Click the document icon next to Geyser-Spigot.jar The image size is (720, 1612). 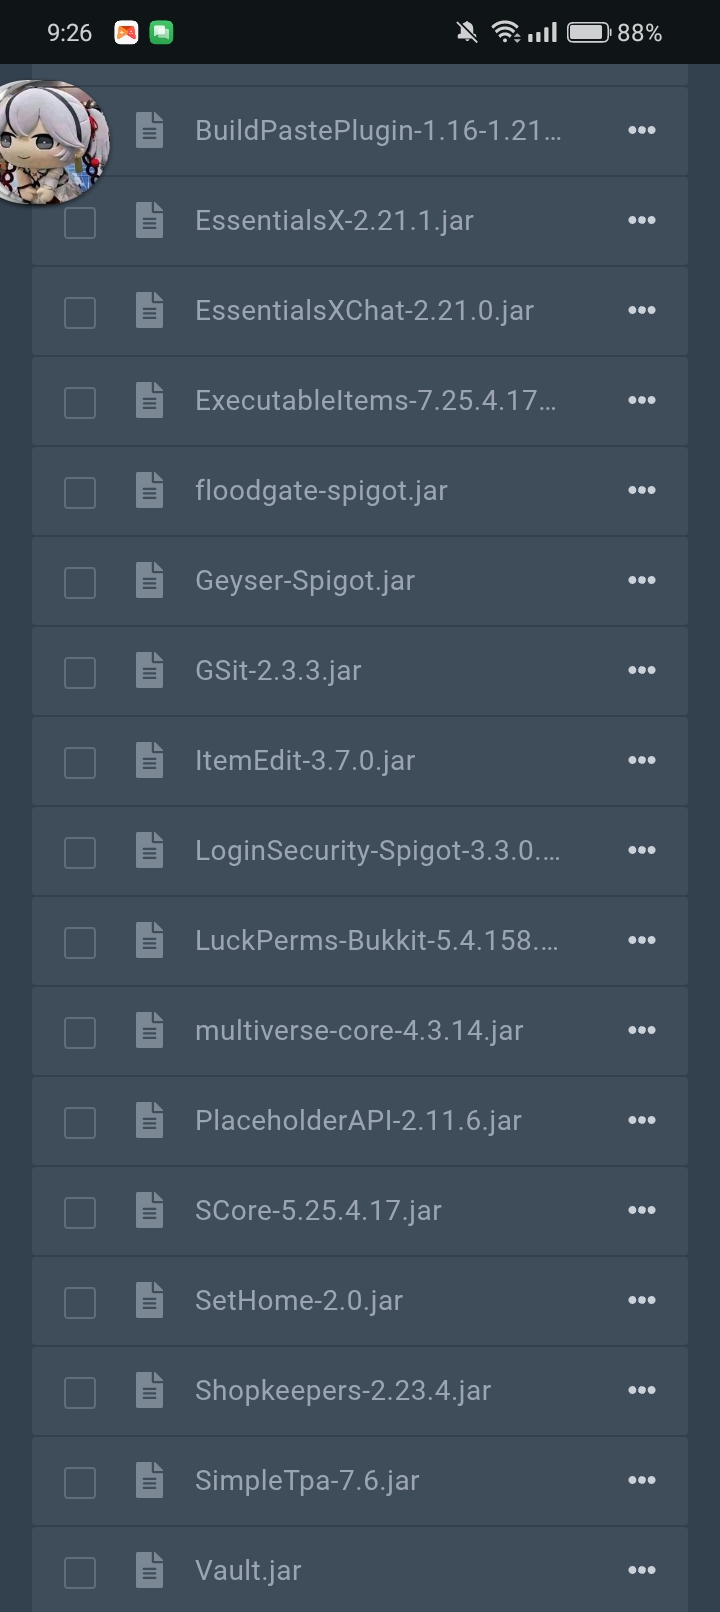pyautogui.click(x=149, y=580)
